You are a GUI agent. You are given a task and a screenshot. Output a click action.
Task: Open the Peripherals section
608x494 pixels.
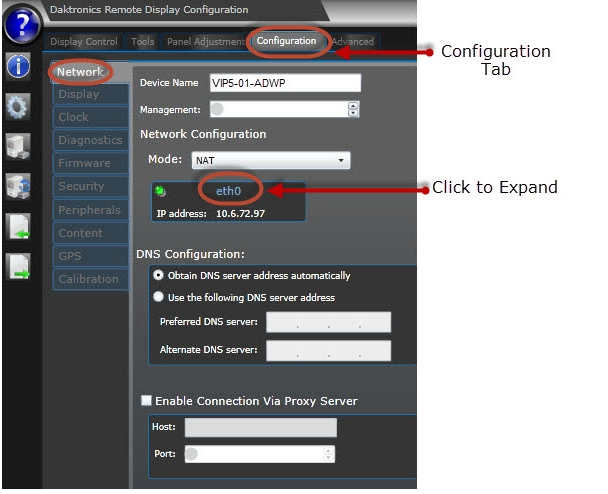[x=91, y=210]
